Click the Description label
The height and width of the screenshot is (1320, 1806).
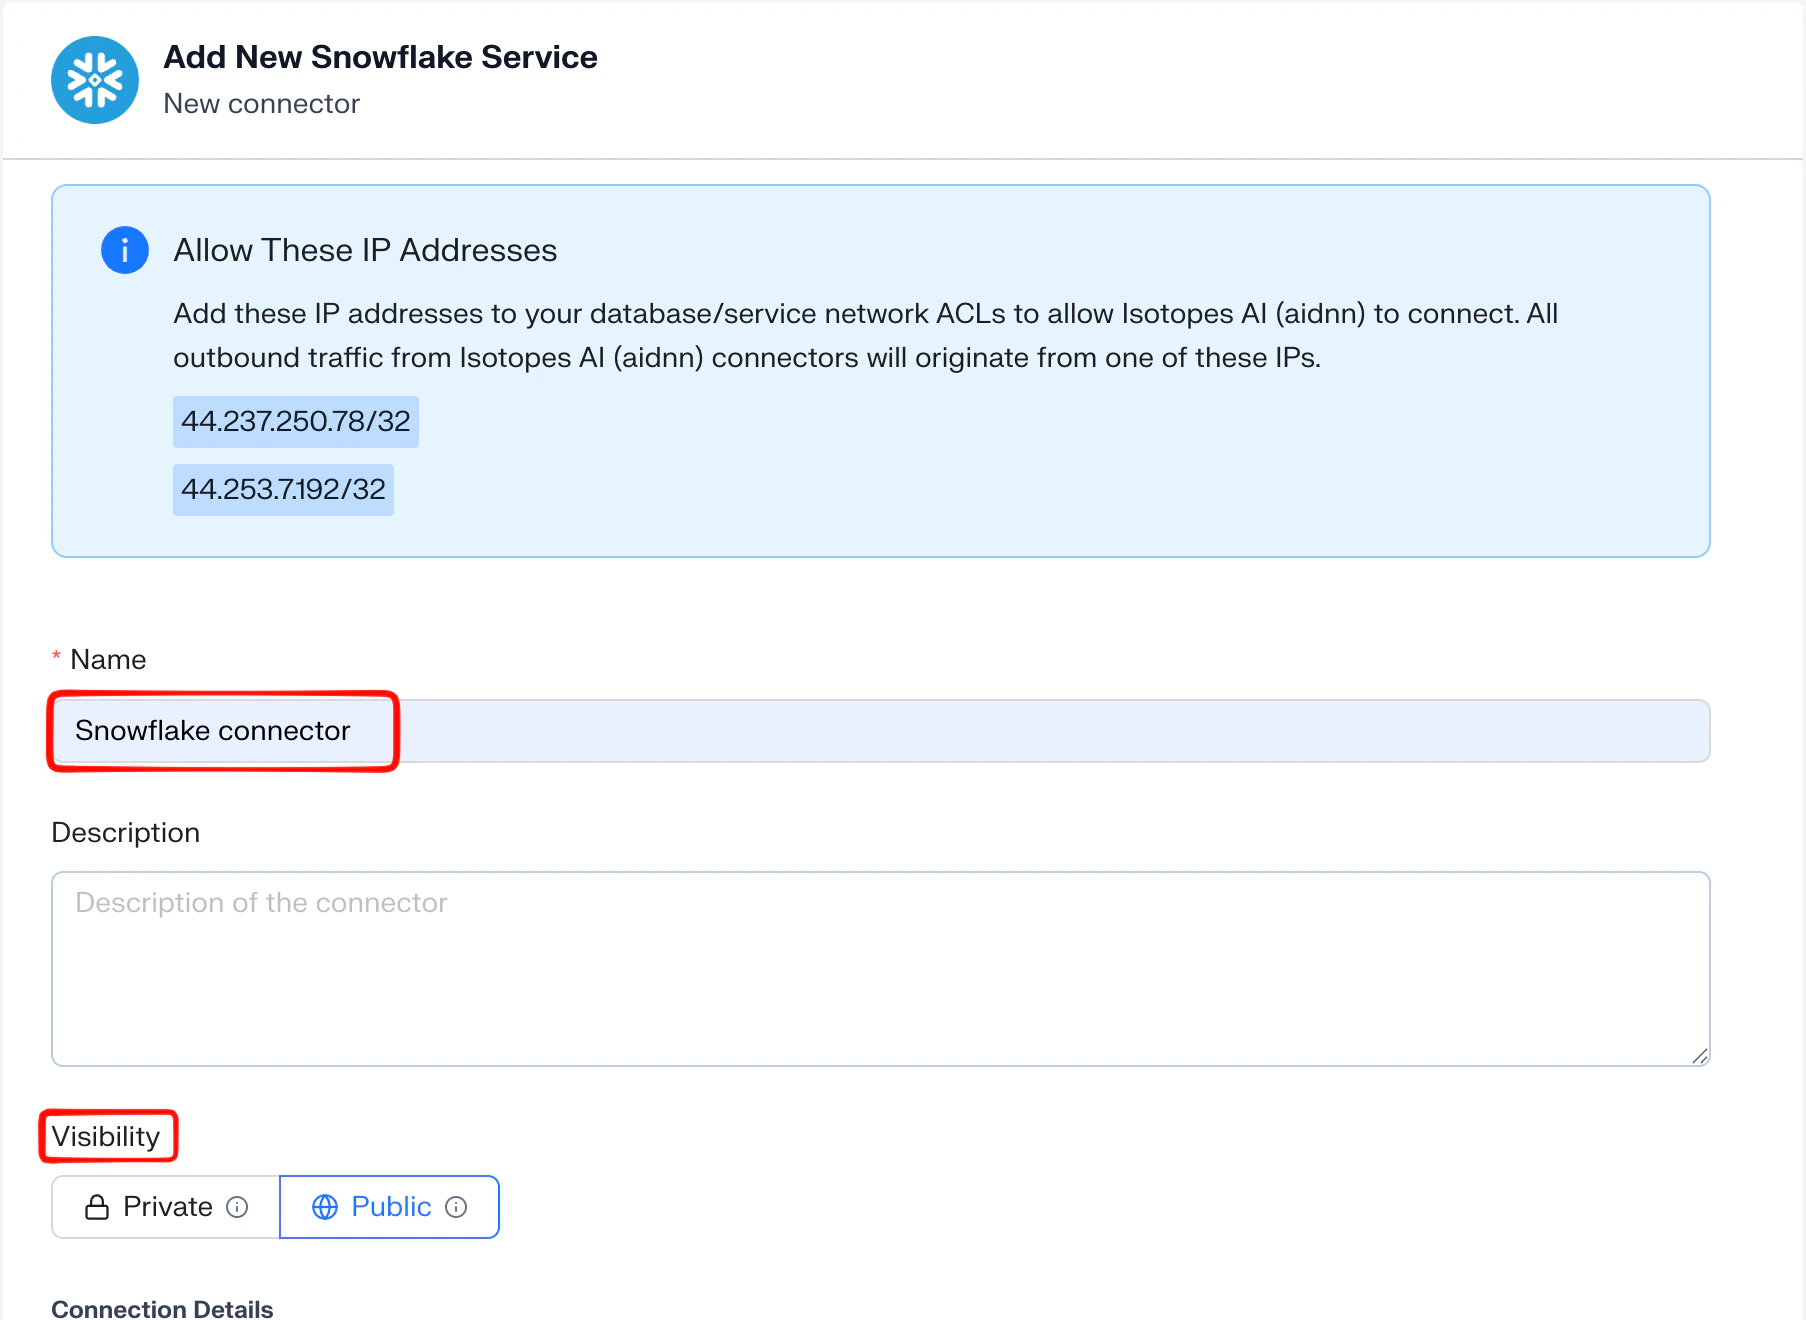pos(126,833)
